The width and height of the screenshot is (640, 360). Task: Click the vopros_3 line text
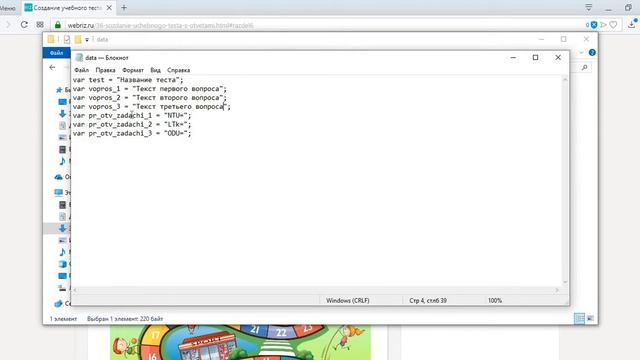pyautogui.click(x=151, y=107)
